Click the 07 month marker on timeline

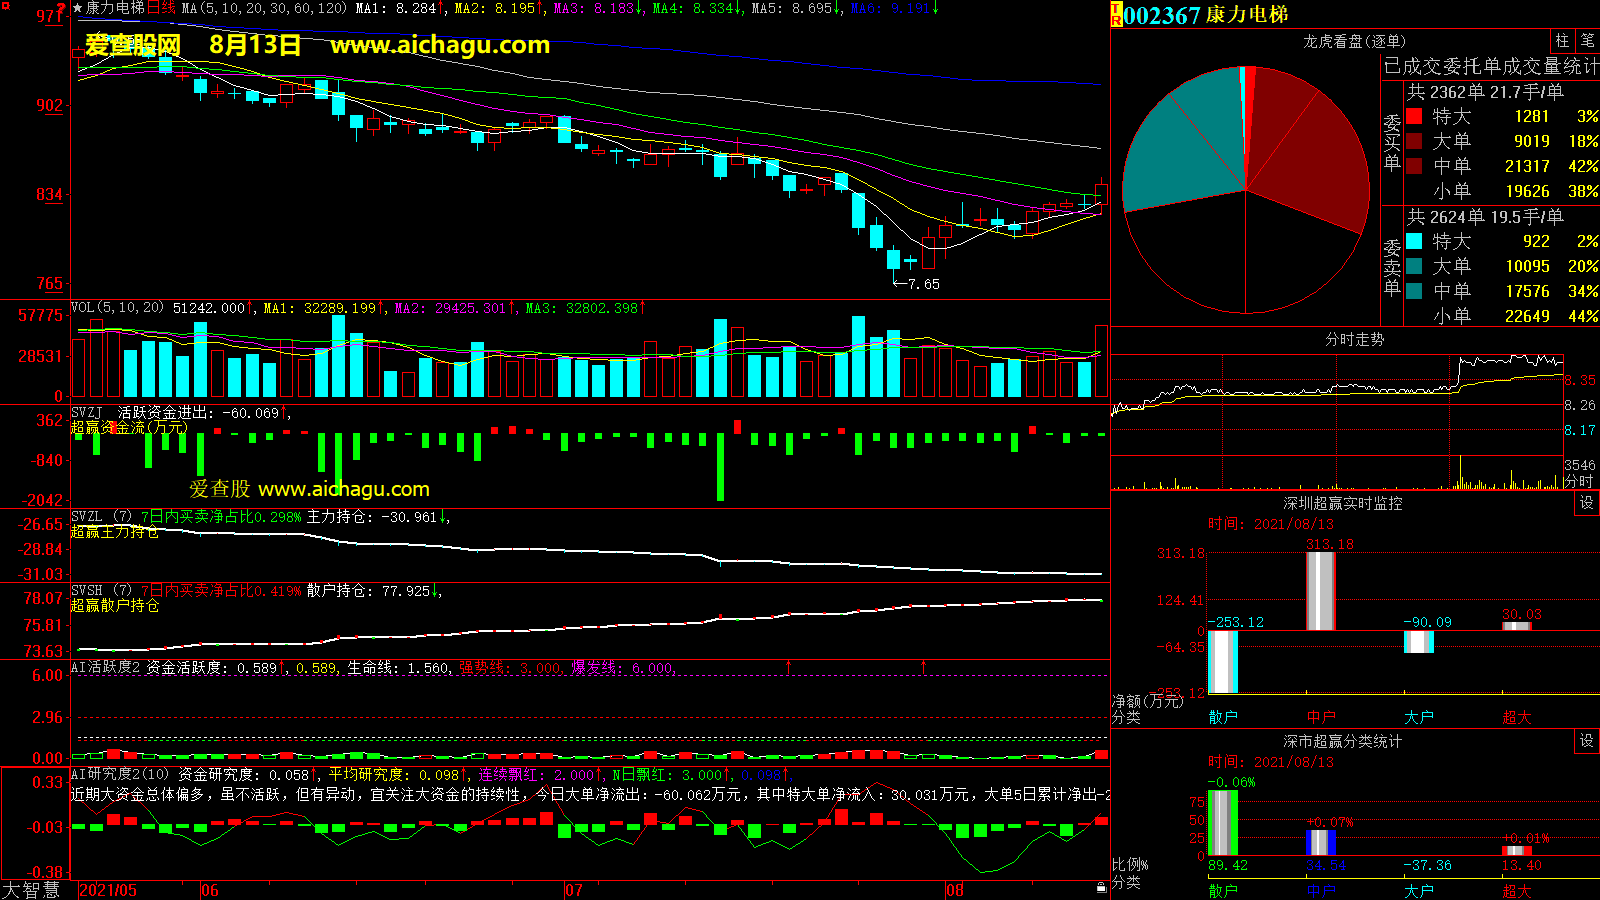click(x=574, y=890)
